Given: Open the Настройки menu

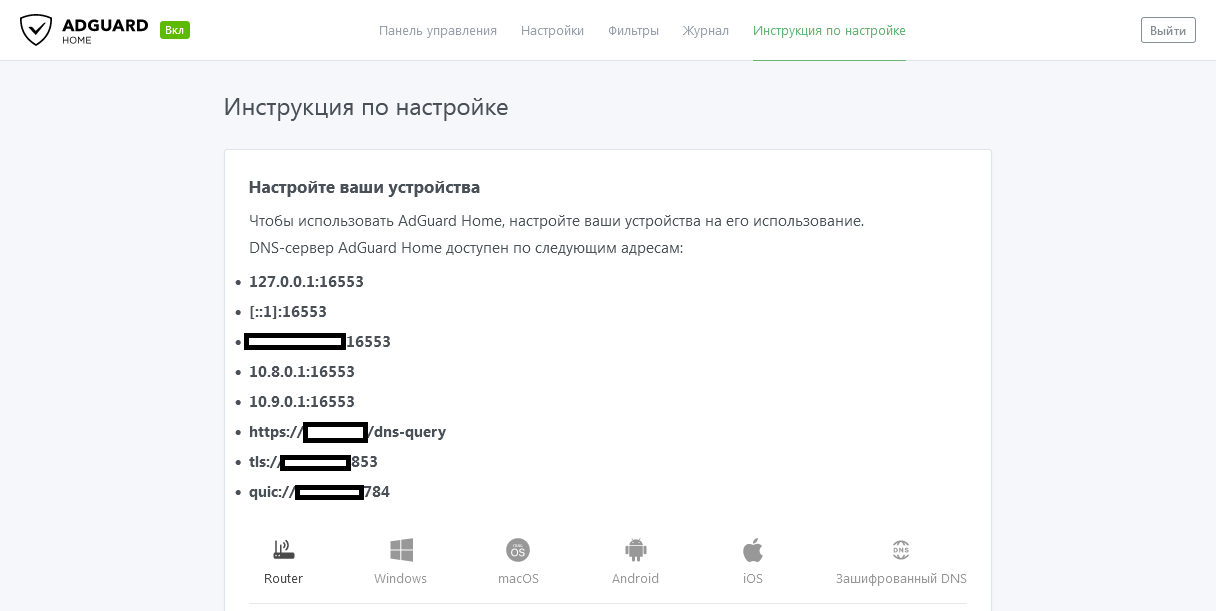Looking at the screenshot, I should click(552, 30).
